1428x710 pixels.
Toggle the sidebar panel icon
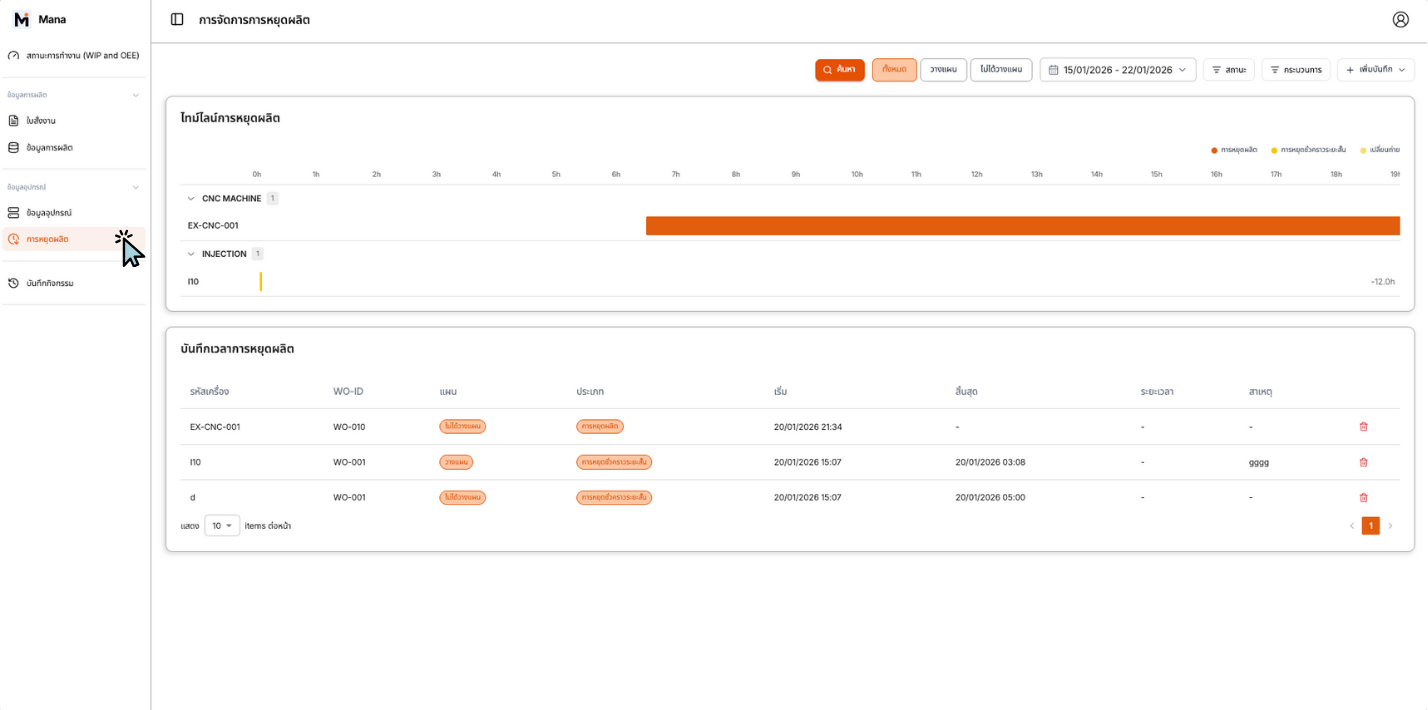coord(177,19)
